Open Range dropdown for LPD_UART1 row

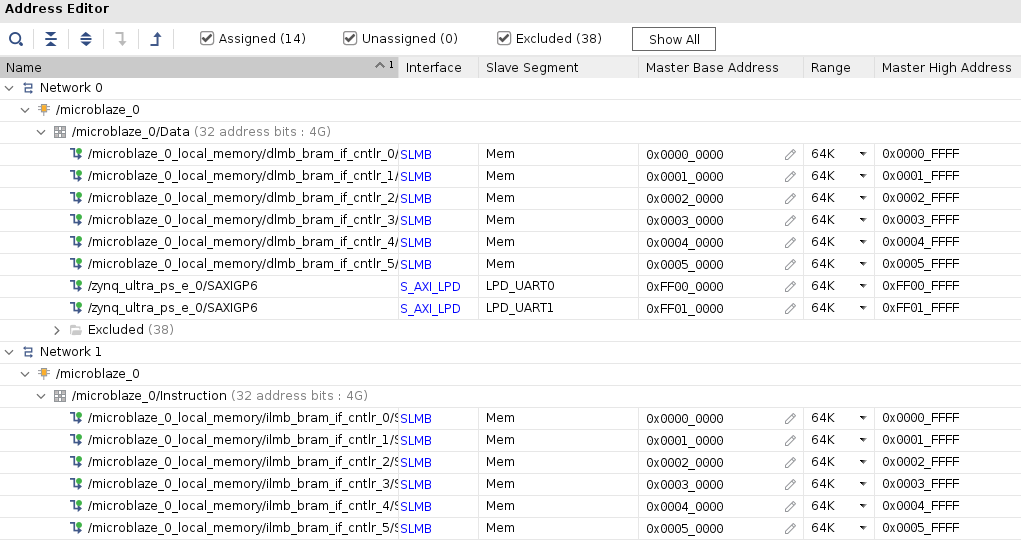(x=863, y=308)
